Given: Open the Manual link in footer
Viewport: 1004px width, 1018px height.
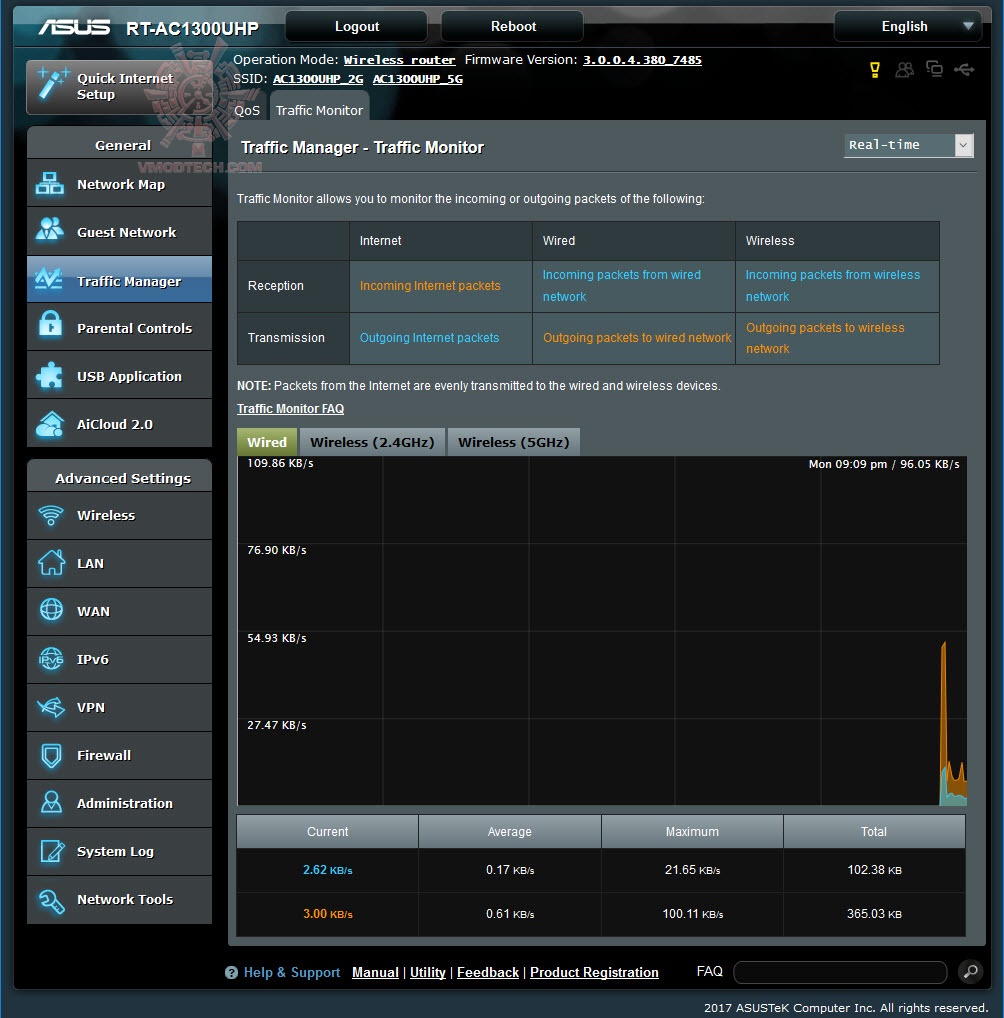Looking at the screenshot, I should point(375,972).
